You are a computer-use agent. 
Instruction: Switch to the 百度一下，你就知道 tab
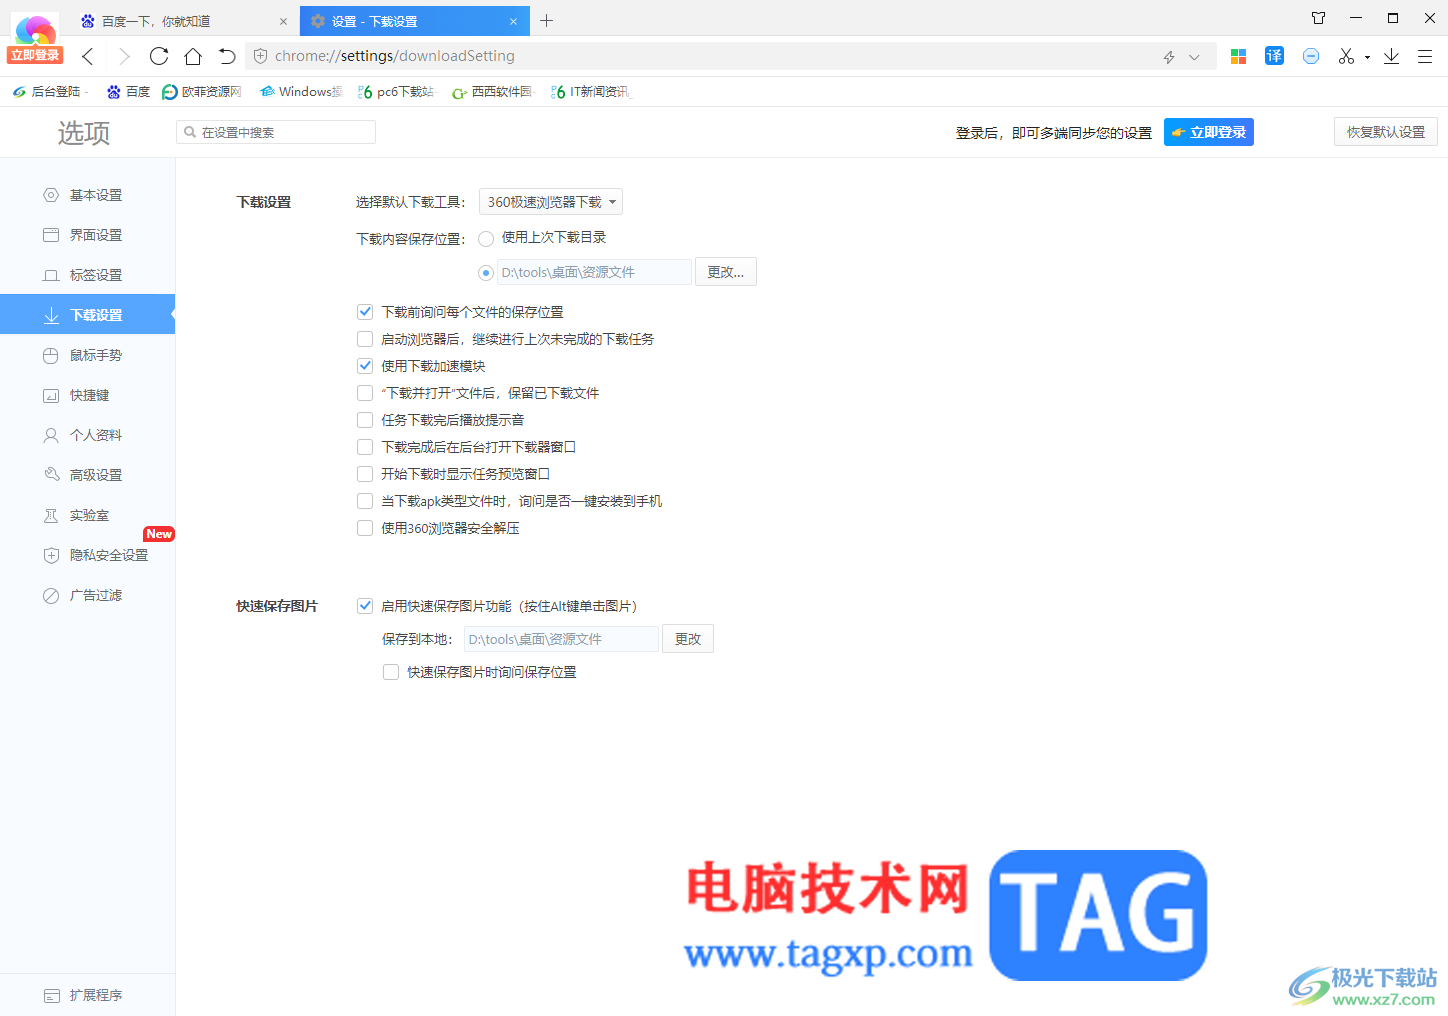tap(182, 21)
